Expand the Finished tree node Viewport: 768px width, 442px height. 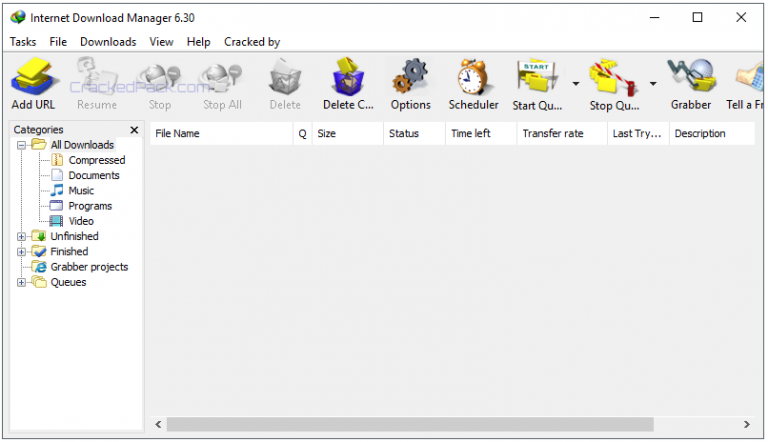[22, 252]
